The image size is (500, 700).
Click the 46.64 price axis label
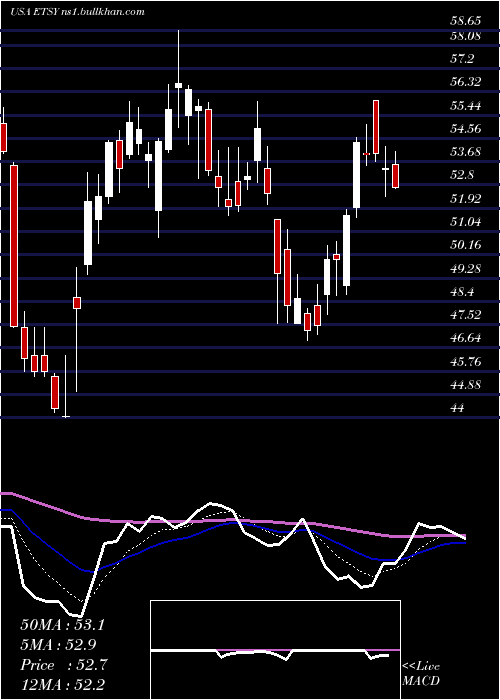pos(466,338)
